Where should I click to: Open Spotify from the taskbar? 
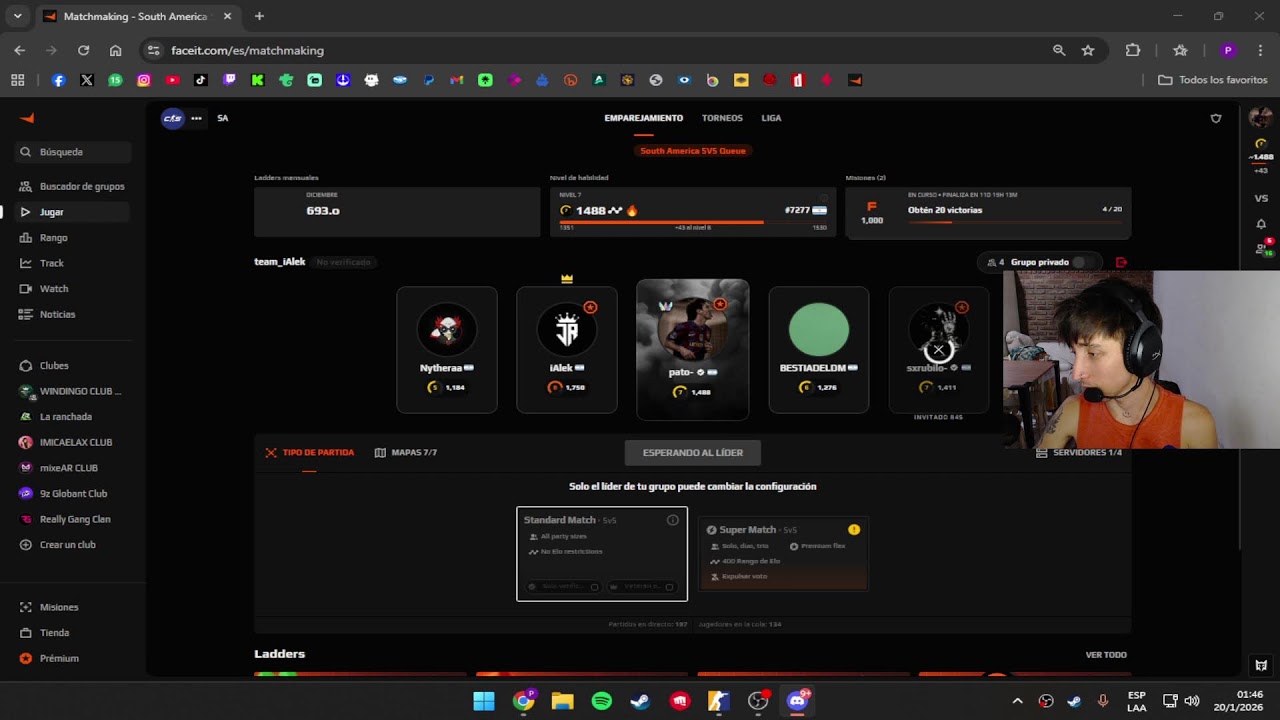[x=602, y=701]
